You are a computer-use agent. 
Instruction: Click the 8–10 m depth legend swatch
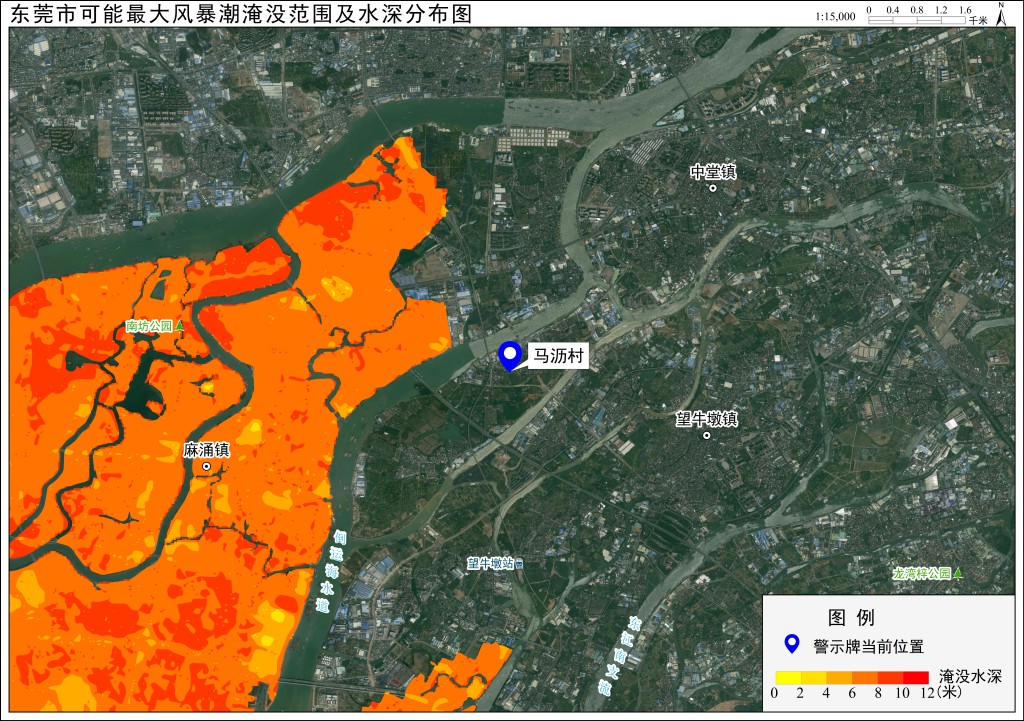(x=890, y=677)
